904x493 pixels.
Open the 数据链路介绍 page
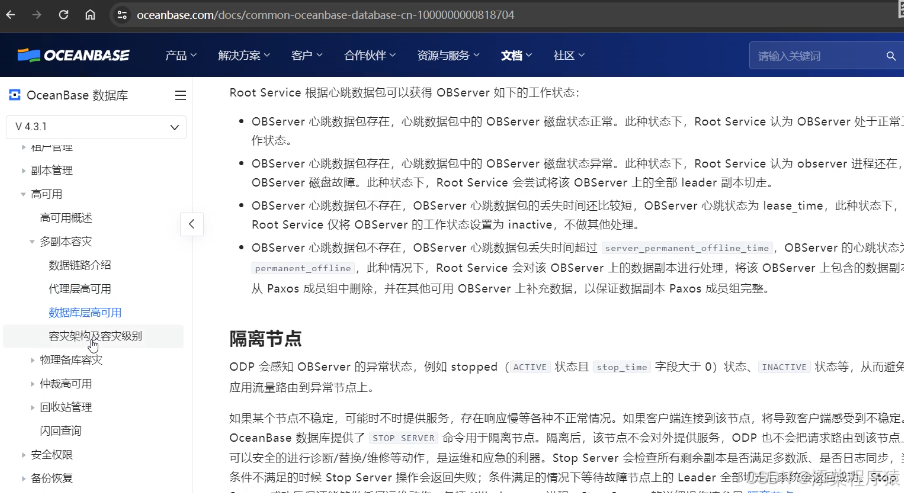click(x=80, y=265)
